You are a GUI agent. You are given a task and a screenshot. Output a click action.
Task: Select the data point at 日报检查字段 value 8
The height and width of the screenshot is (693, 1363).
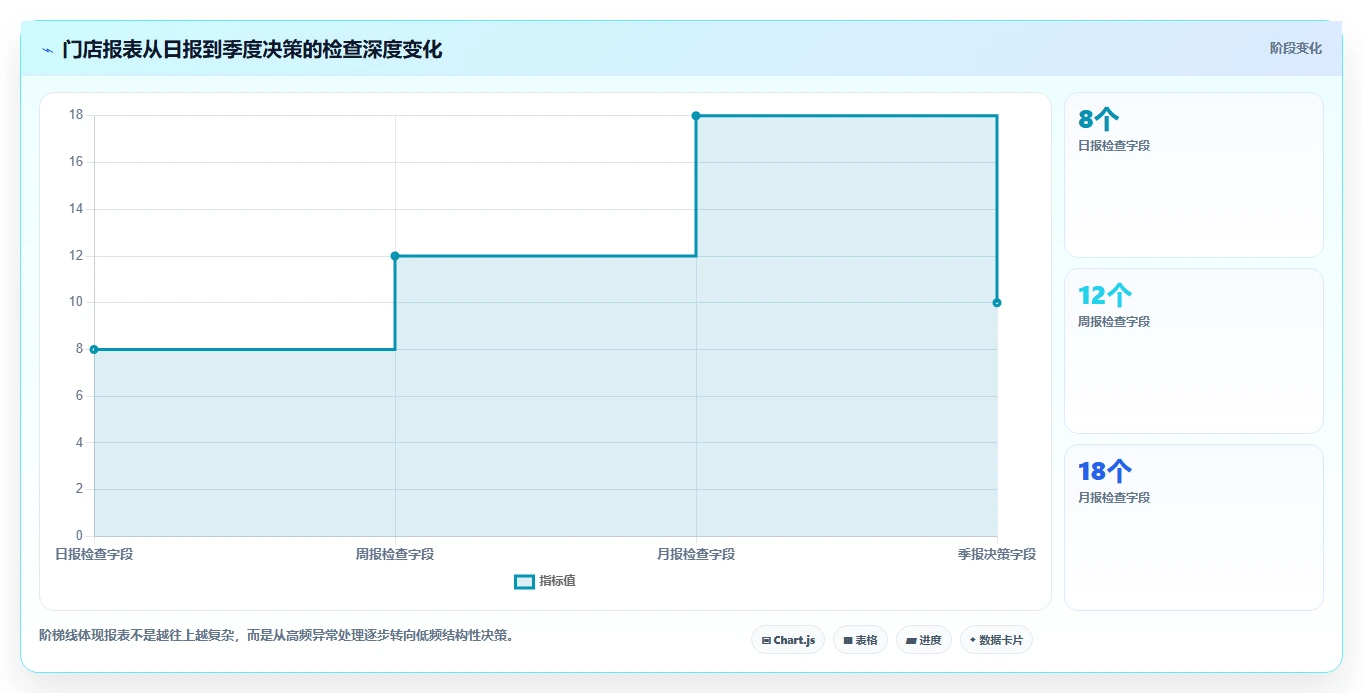(94, 349)
